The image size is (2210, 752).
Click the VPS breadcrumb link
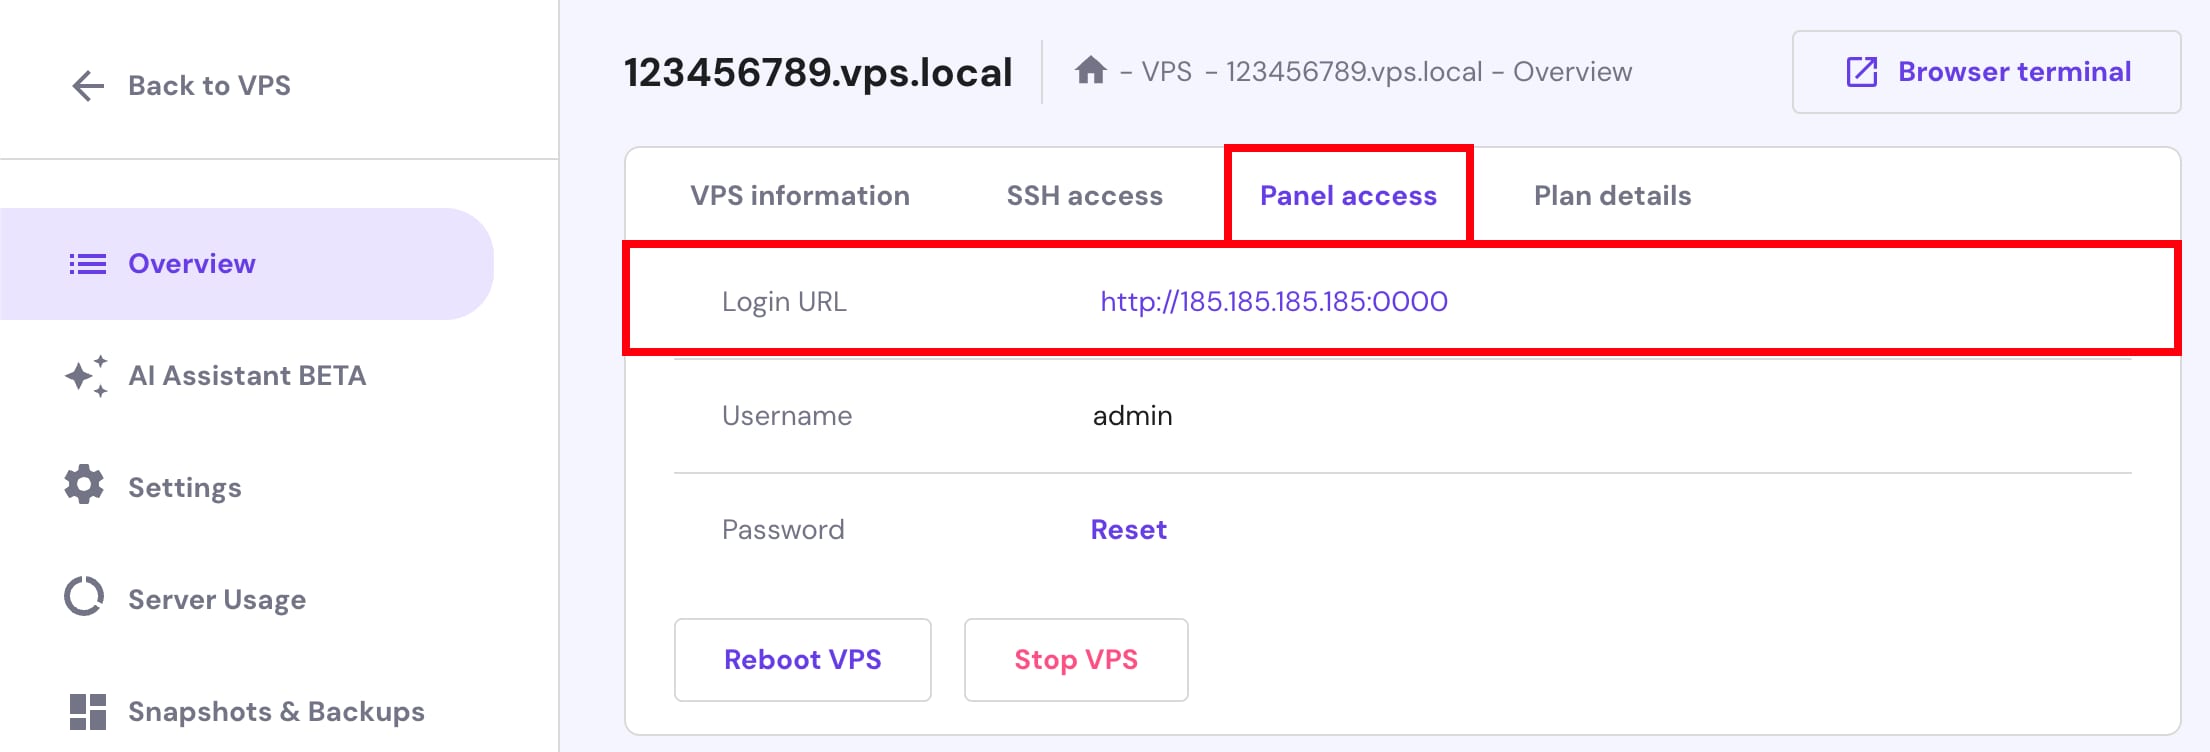tap(1166, 72)
